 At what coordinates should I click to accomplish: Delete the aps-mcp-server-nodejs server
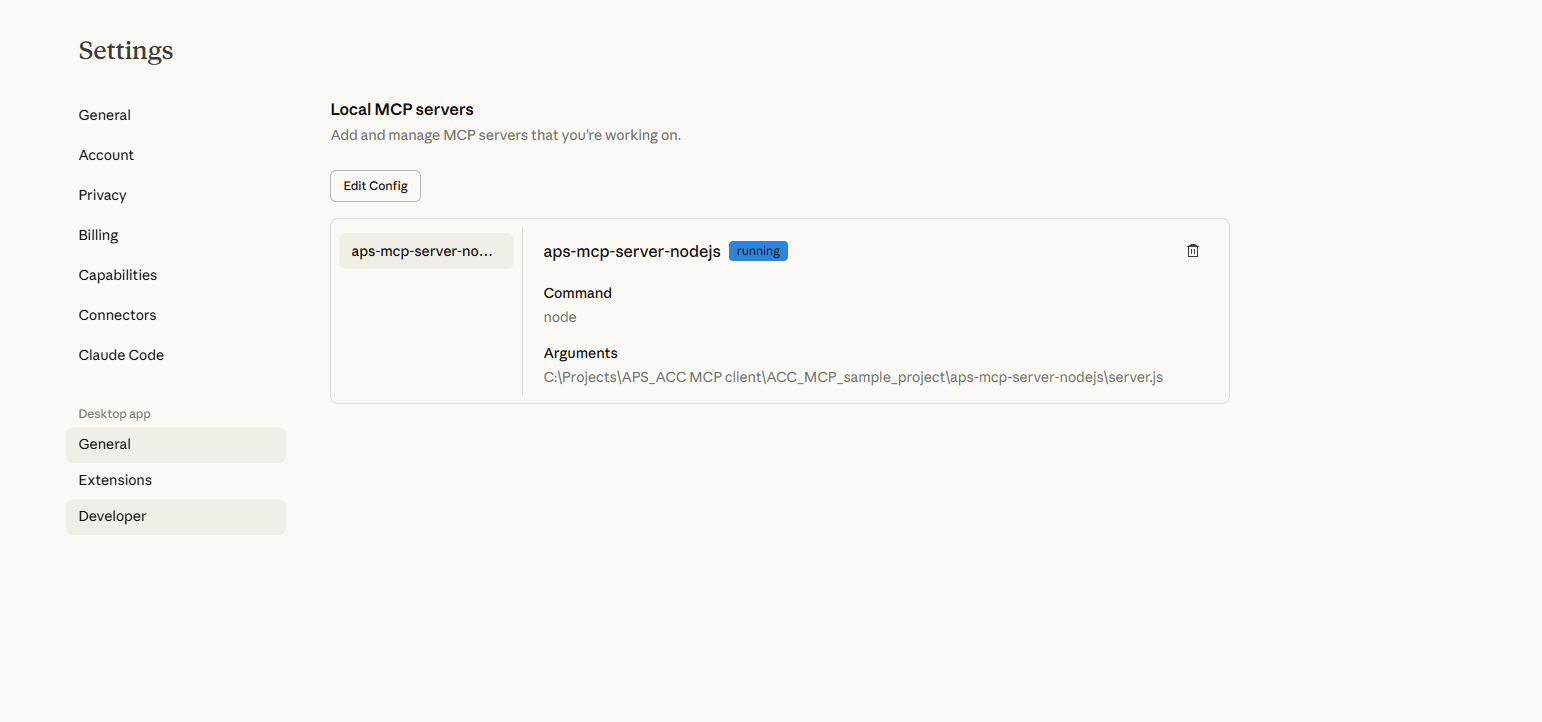[x=1192, y=250]
